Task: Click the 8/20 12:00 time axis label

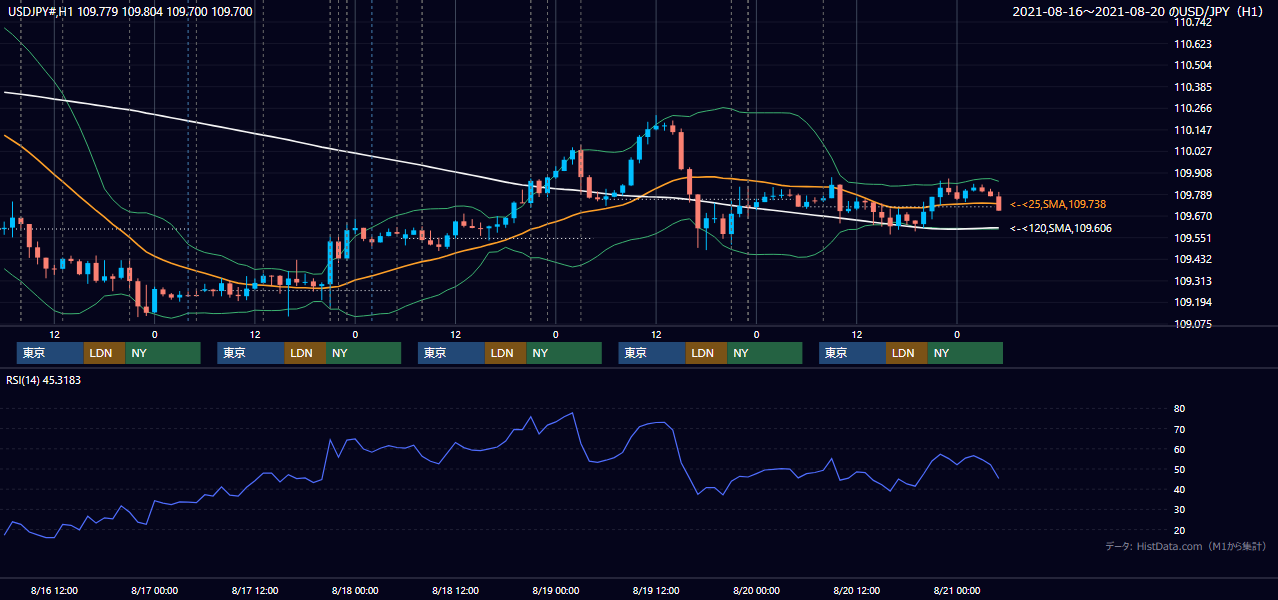Action: click(856, 590)
